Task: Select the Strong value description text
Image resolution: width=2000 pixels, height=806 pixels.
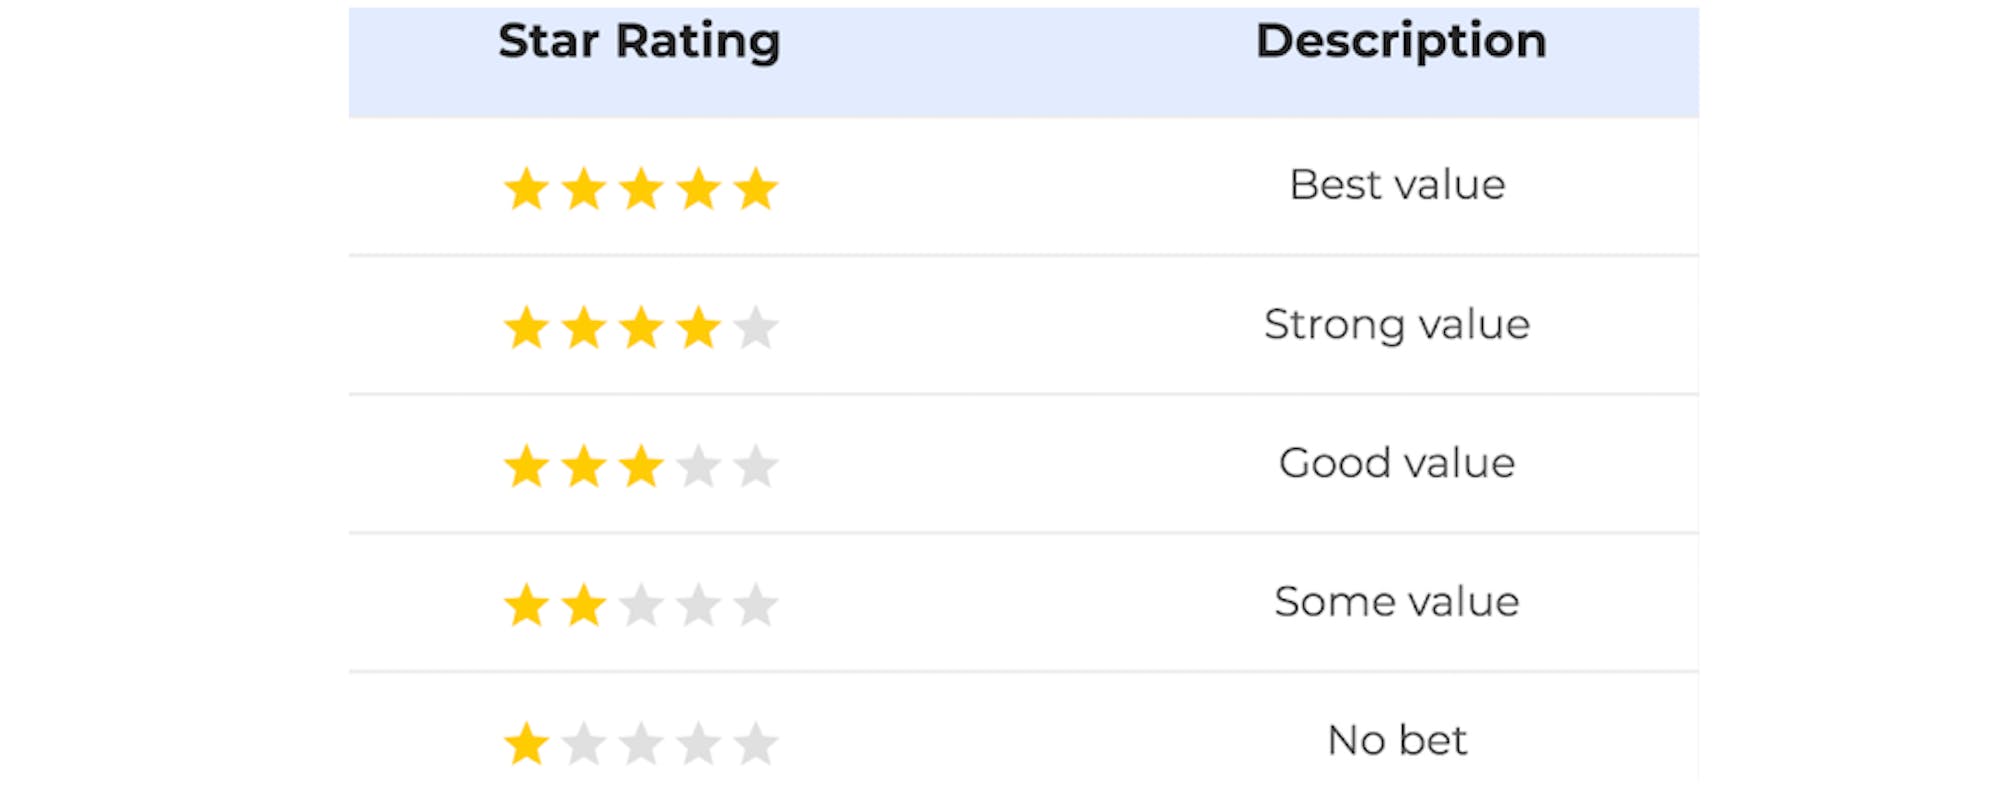Action: [1397, 325]
